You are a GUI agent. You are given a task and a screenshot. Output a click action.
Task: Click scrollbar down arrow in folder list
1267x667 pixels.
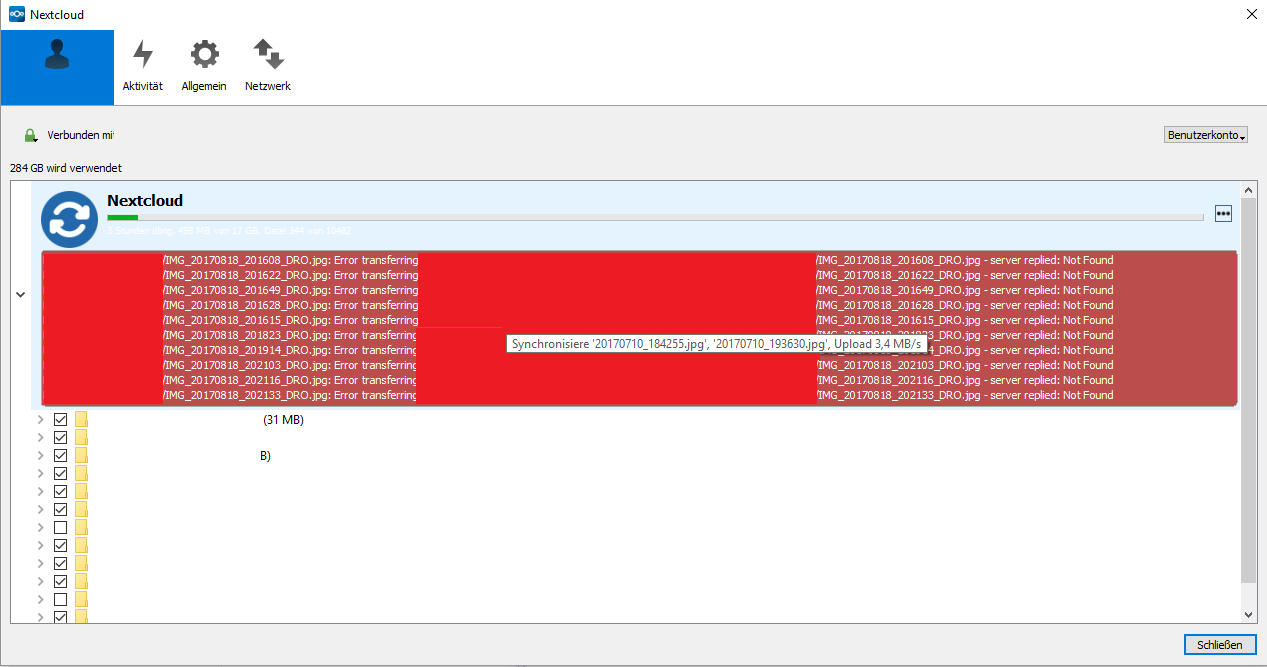pos(1248,615)
